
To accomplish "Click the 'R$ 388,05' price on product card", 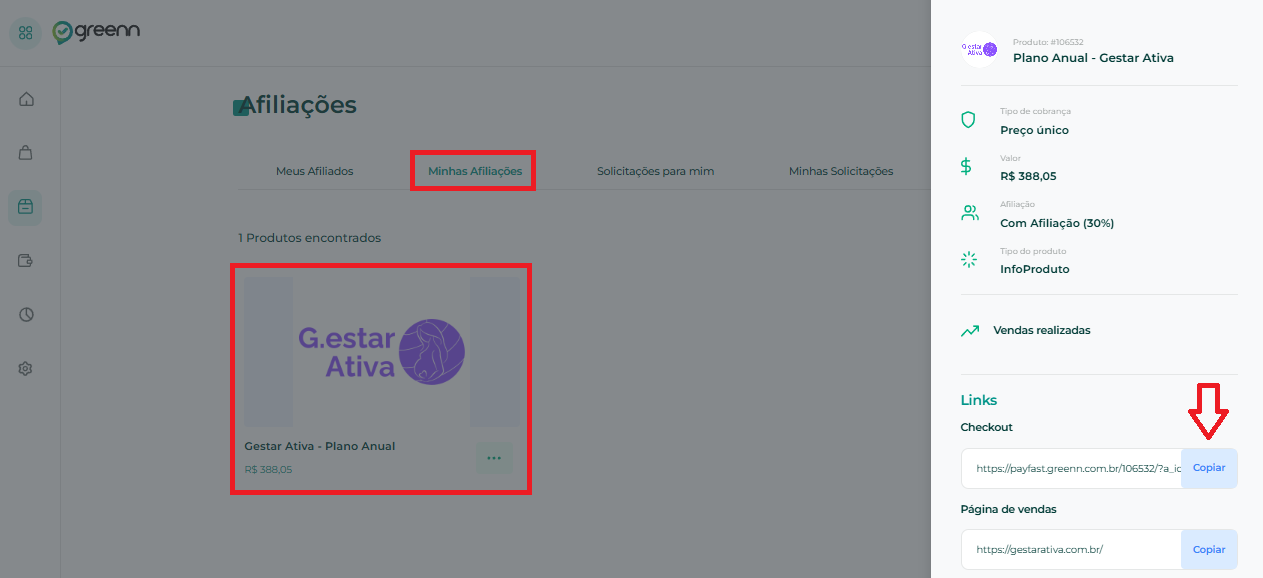I will pos(268,469).
